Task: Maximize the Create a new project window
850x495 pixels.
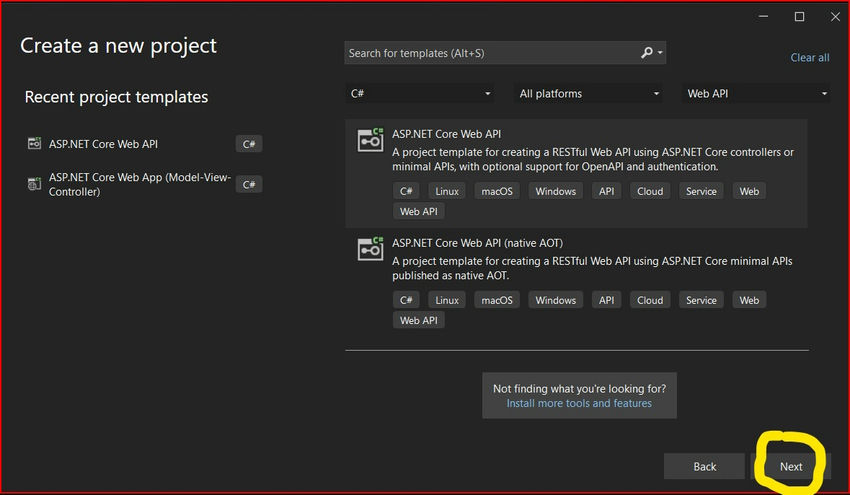Action: click(x=799, y=17)
